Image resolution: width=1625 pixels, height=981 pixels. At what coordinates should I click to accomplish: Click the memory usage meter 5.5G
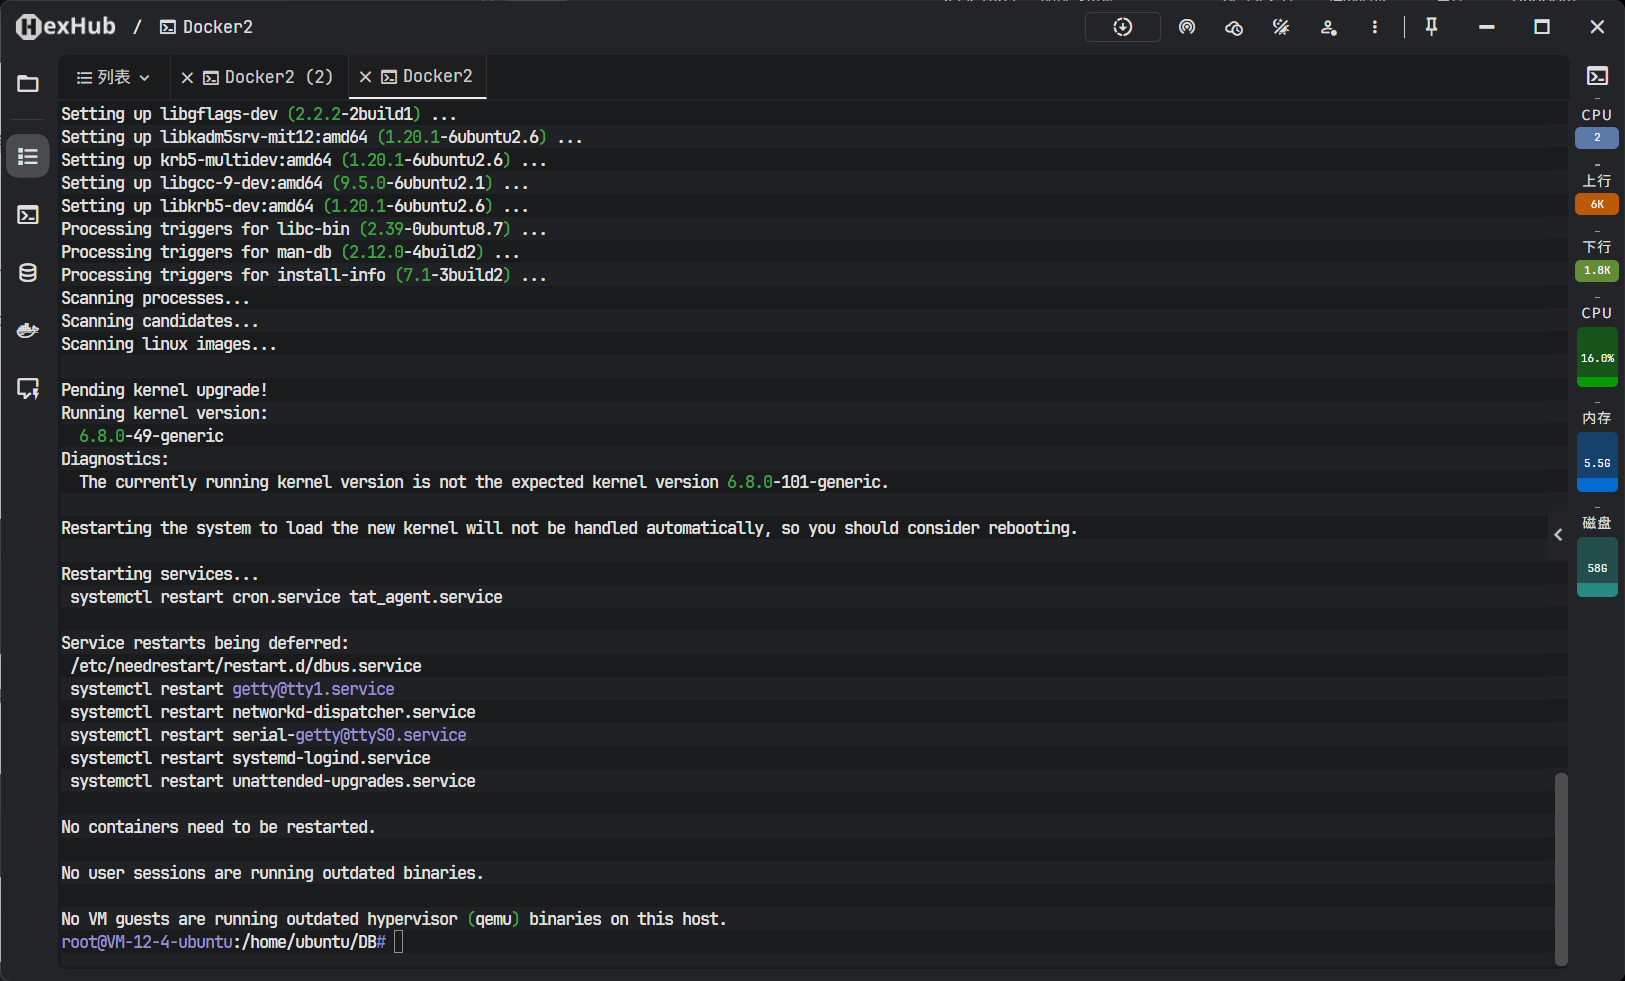pyautogui.click(x=1597, y=462)
